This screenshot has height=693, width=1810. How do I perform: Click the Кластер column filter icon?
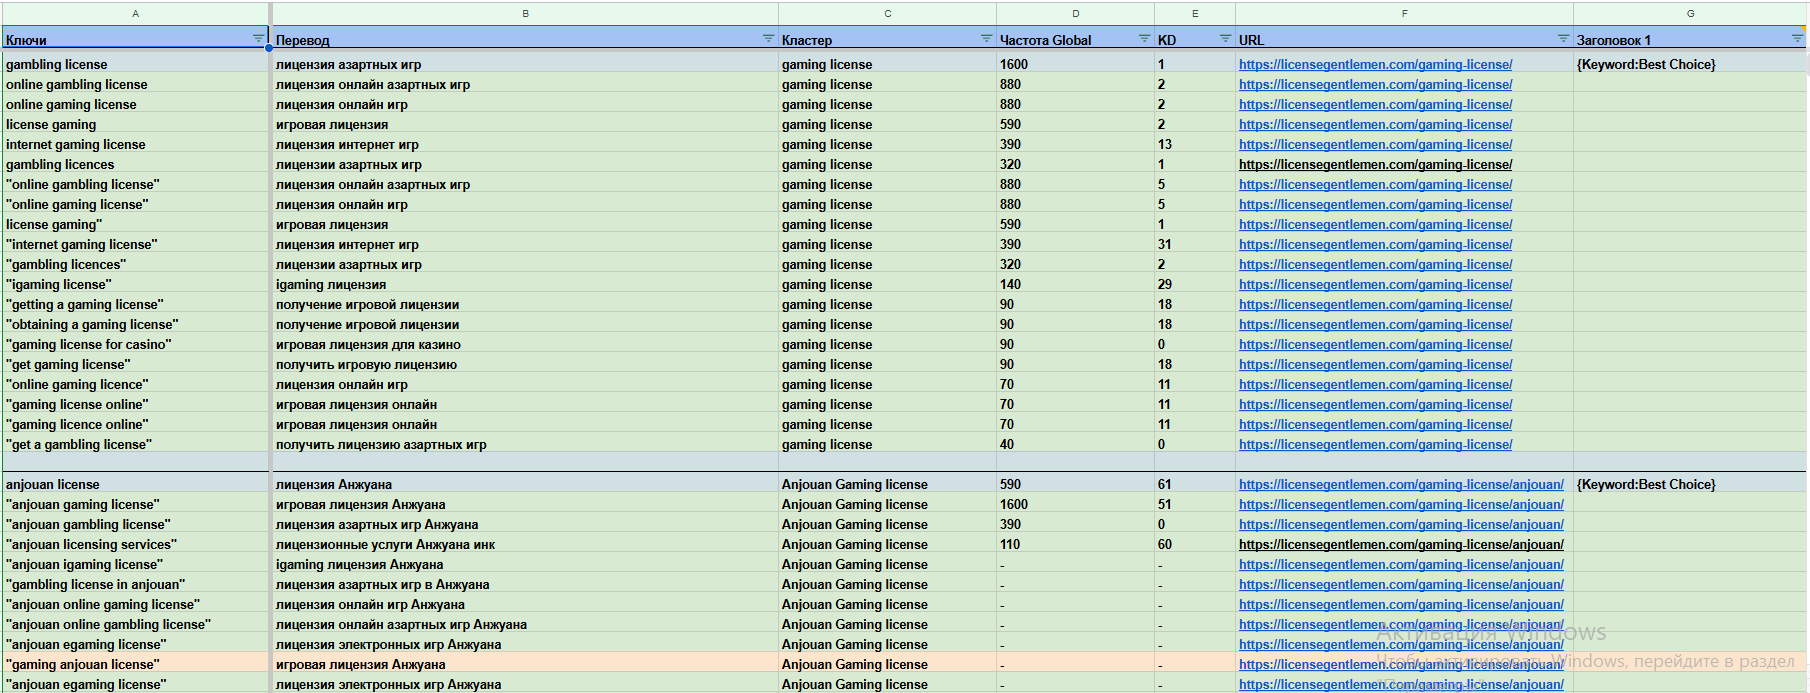tap(986, 39)
